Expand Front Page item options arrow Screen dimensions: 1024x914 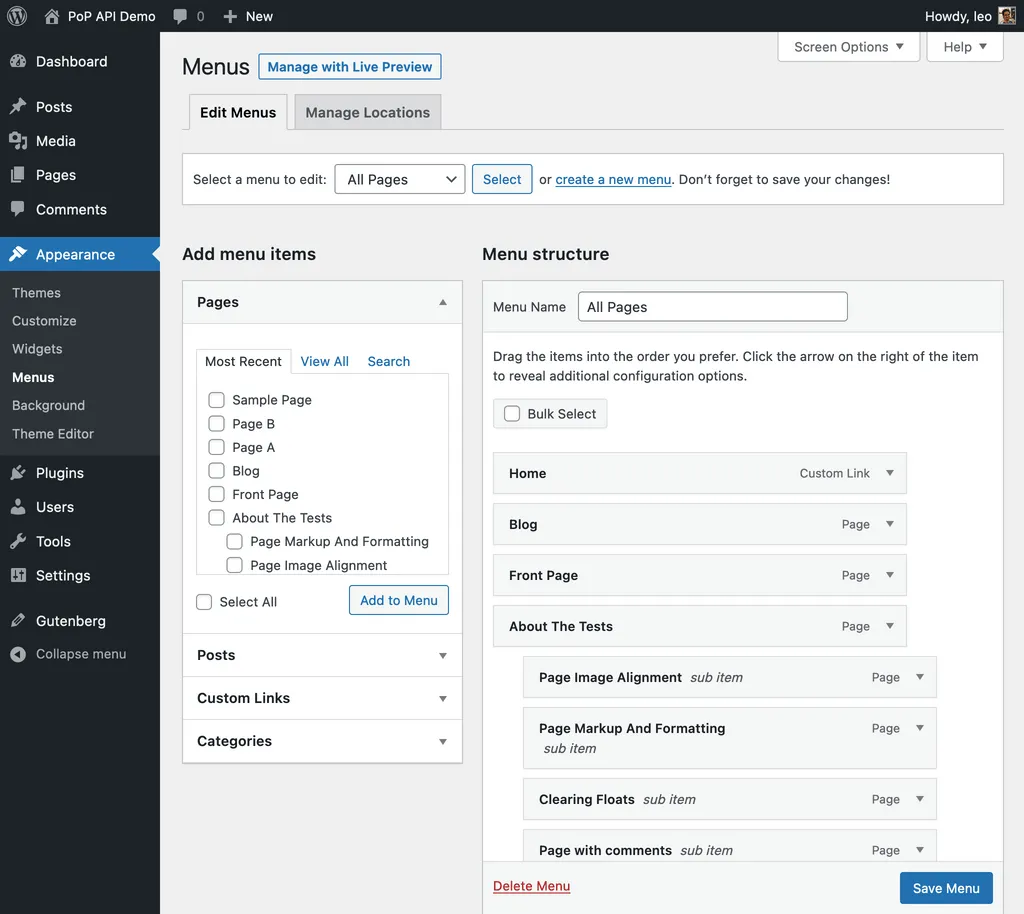[x=889, y=575]
